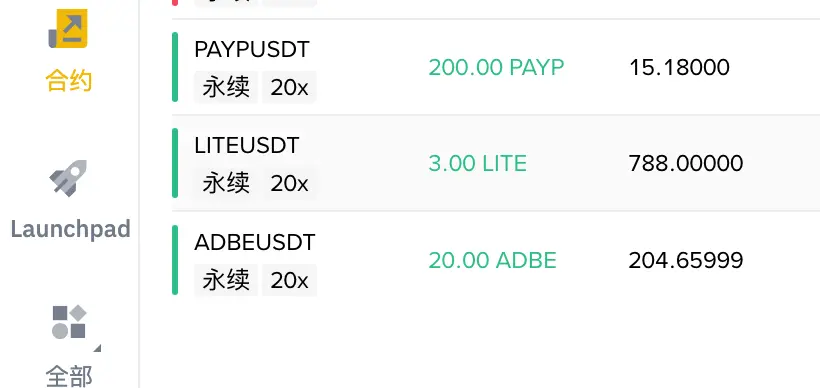Click the 20x leverage tag for LITEUSDT
820x388 pixels.
click(289, 183)
